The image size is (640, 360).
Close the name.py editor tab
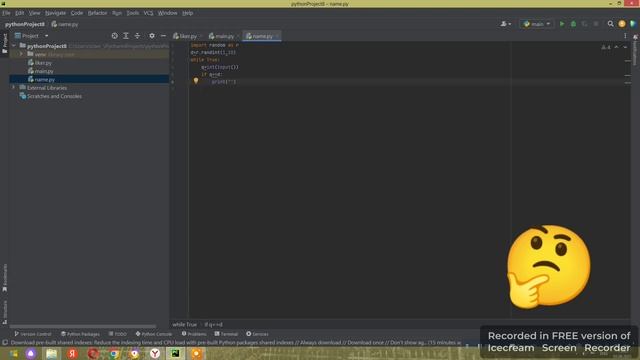pos(278,36)
